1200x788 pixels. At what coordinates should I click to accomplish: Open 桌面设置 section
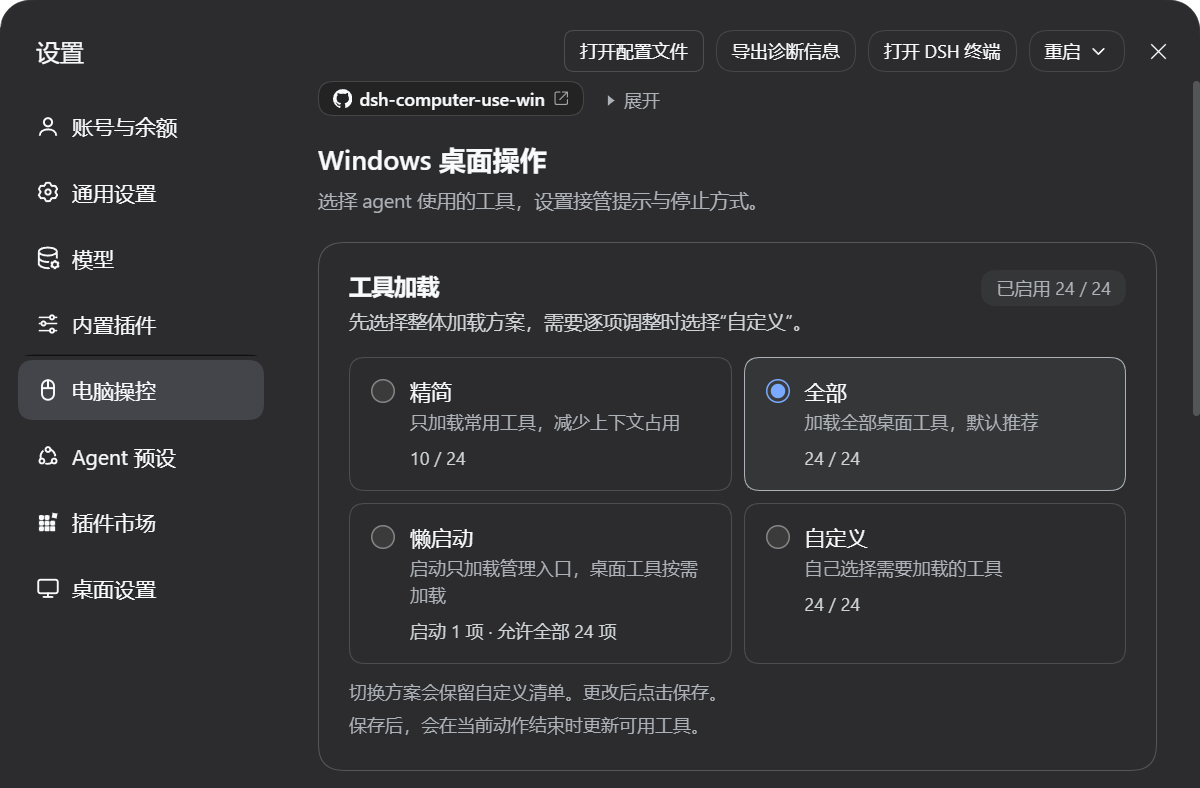pyautogui.click(x=141, y=589)
